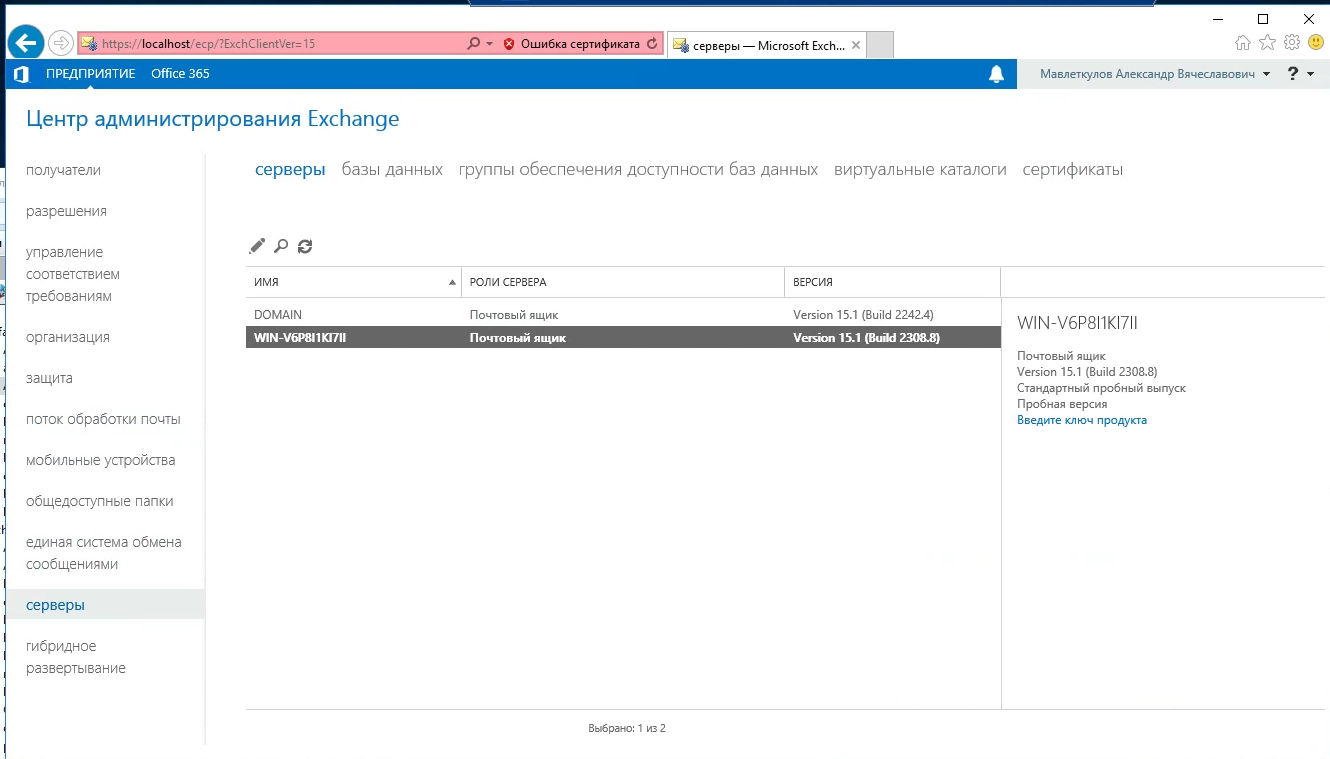Switch to the сертификаты tab

pyautogui.click(x=1072, y=170)
